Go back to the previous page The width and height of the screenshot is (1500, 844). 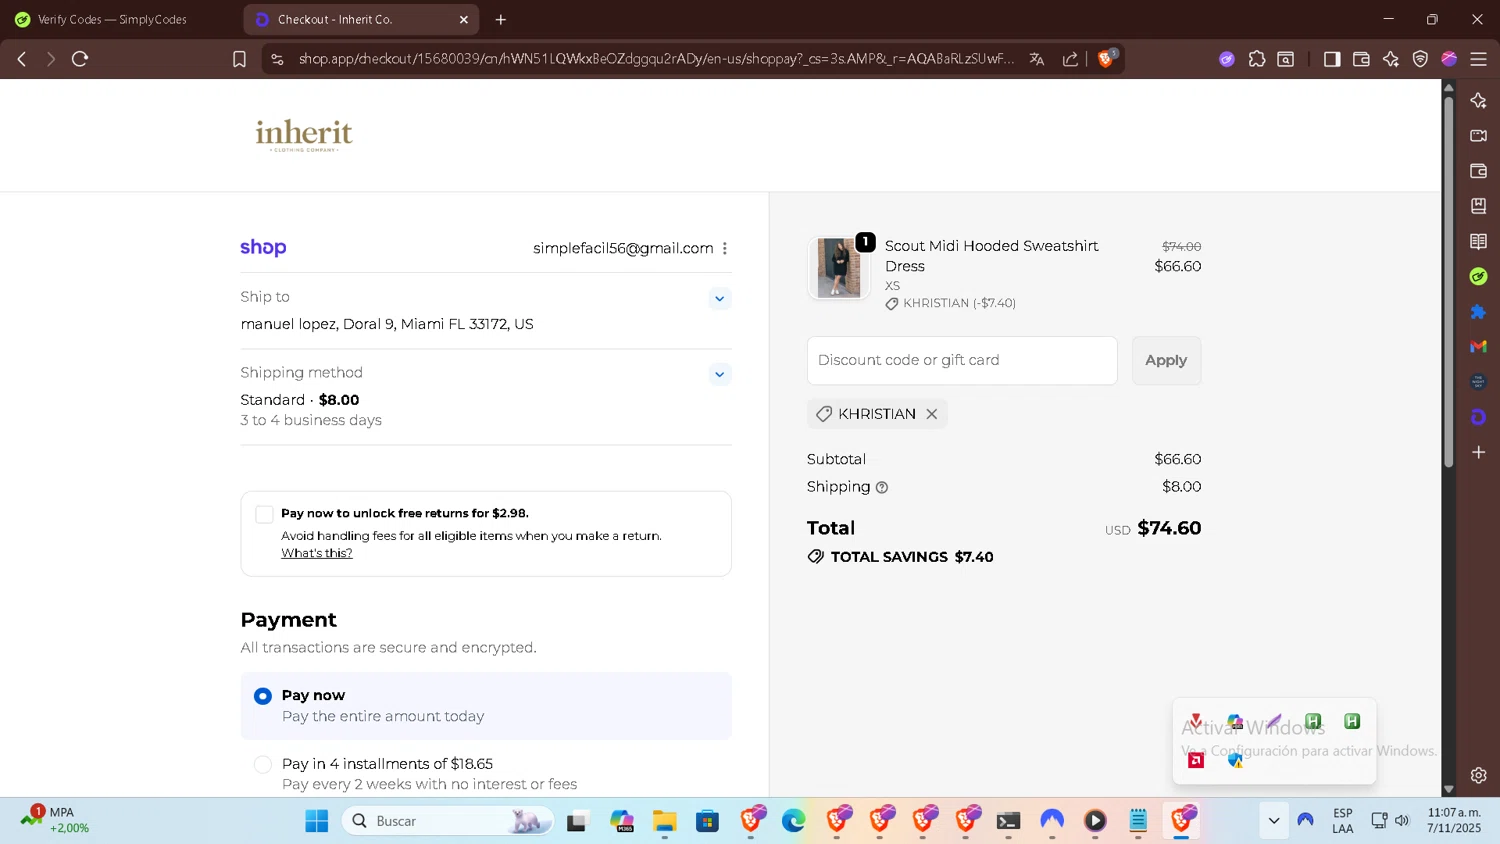pyautogui.click(x=22, y=59)
